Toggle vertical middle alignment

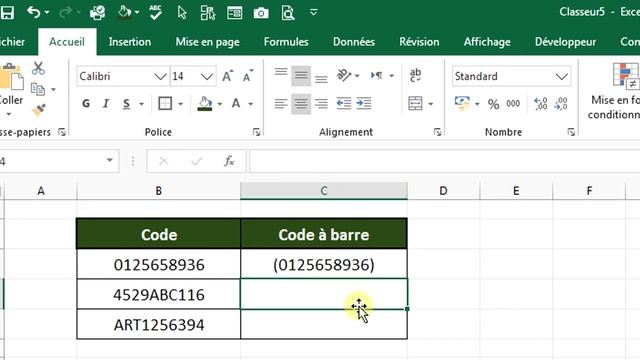click(x=301, y=76)
